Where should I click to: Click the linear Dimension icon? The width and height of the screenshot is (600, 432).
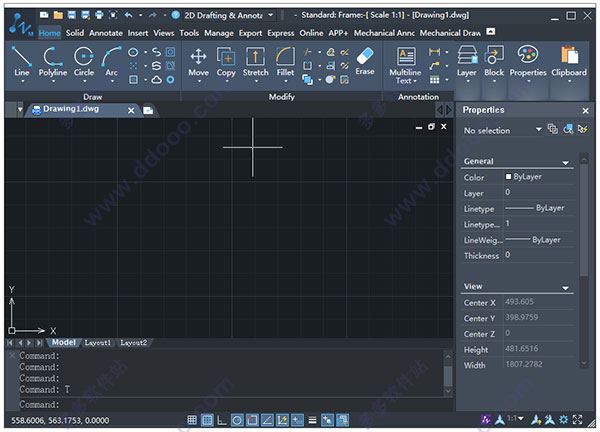(x=434, y=52)
